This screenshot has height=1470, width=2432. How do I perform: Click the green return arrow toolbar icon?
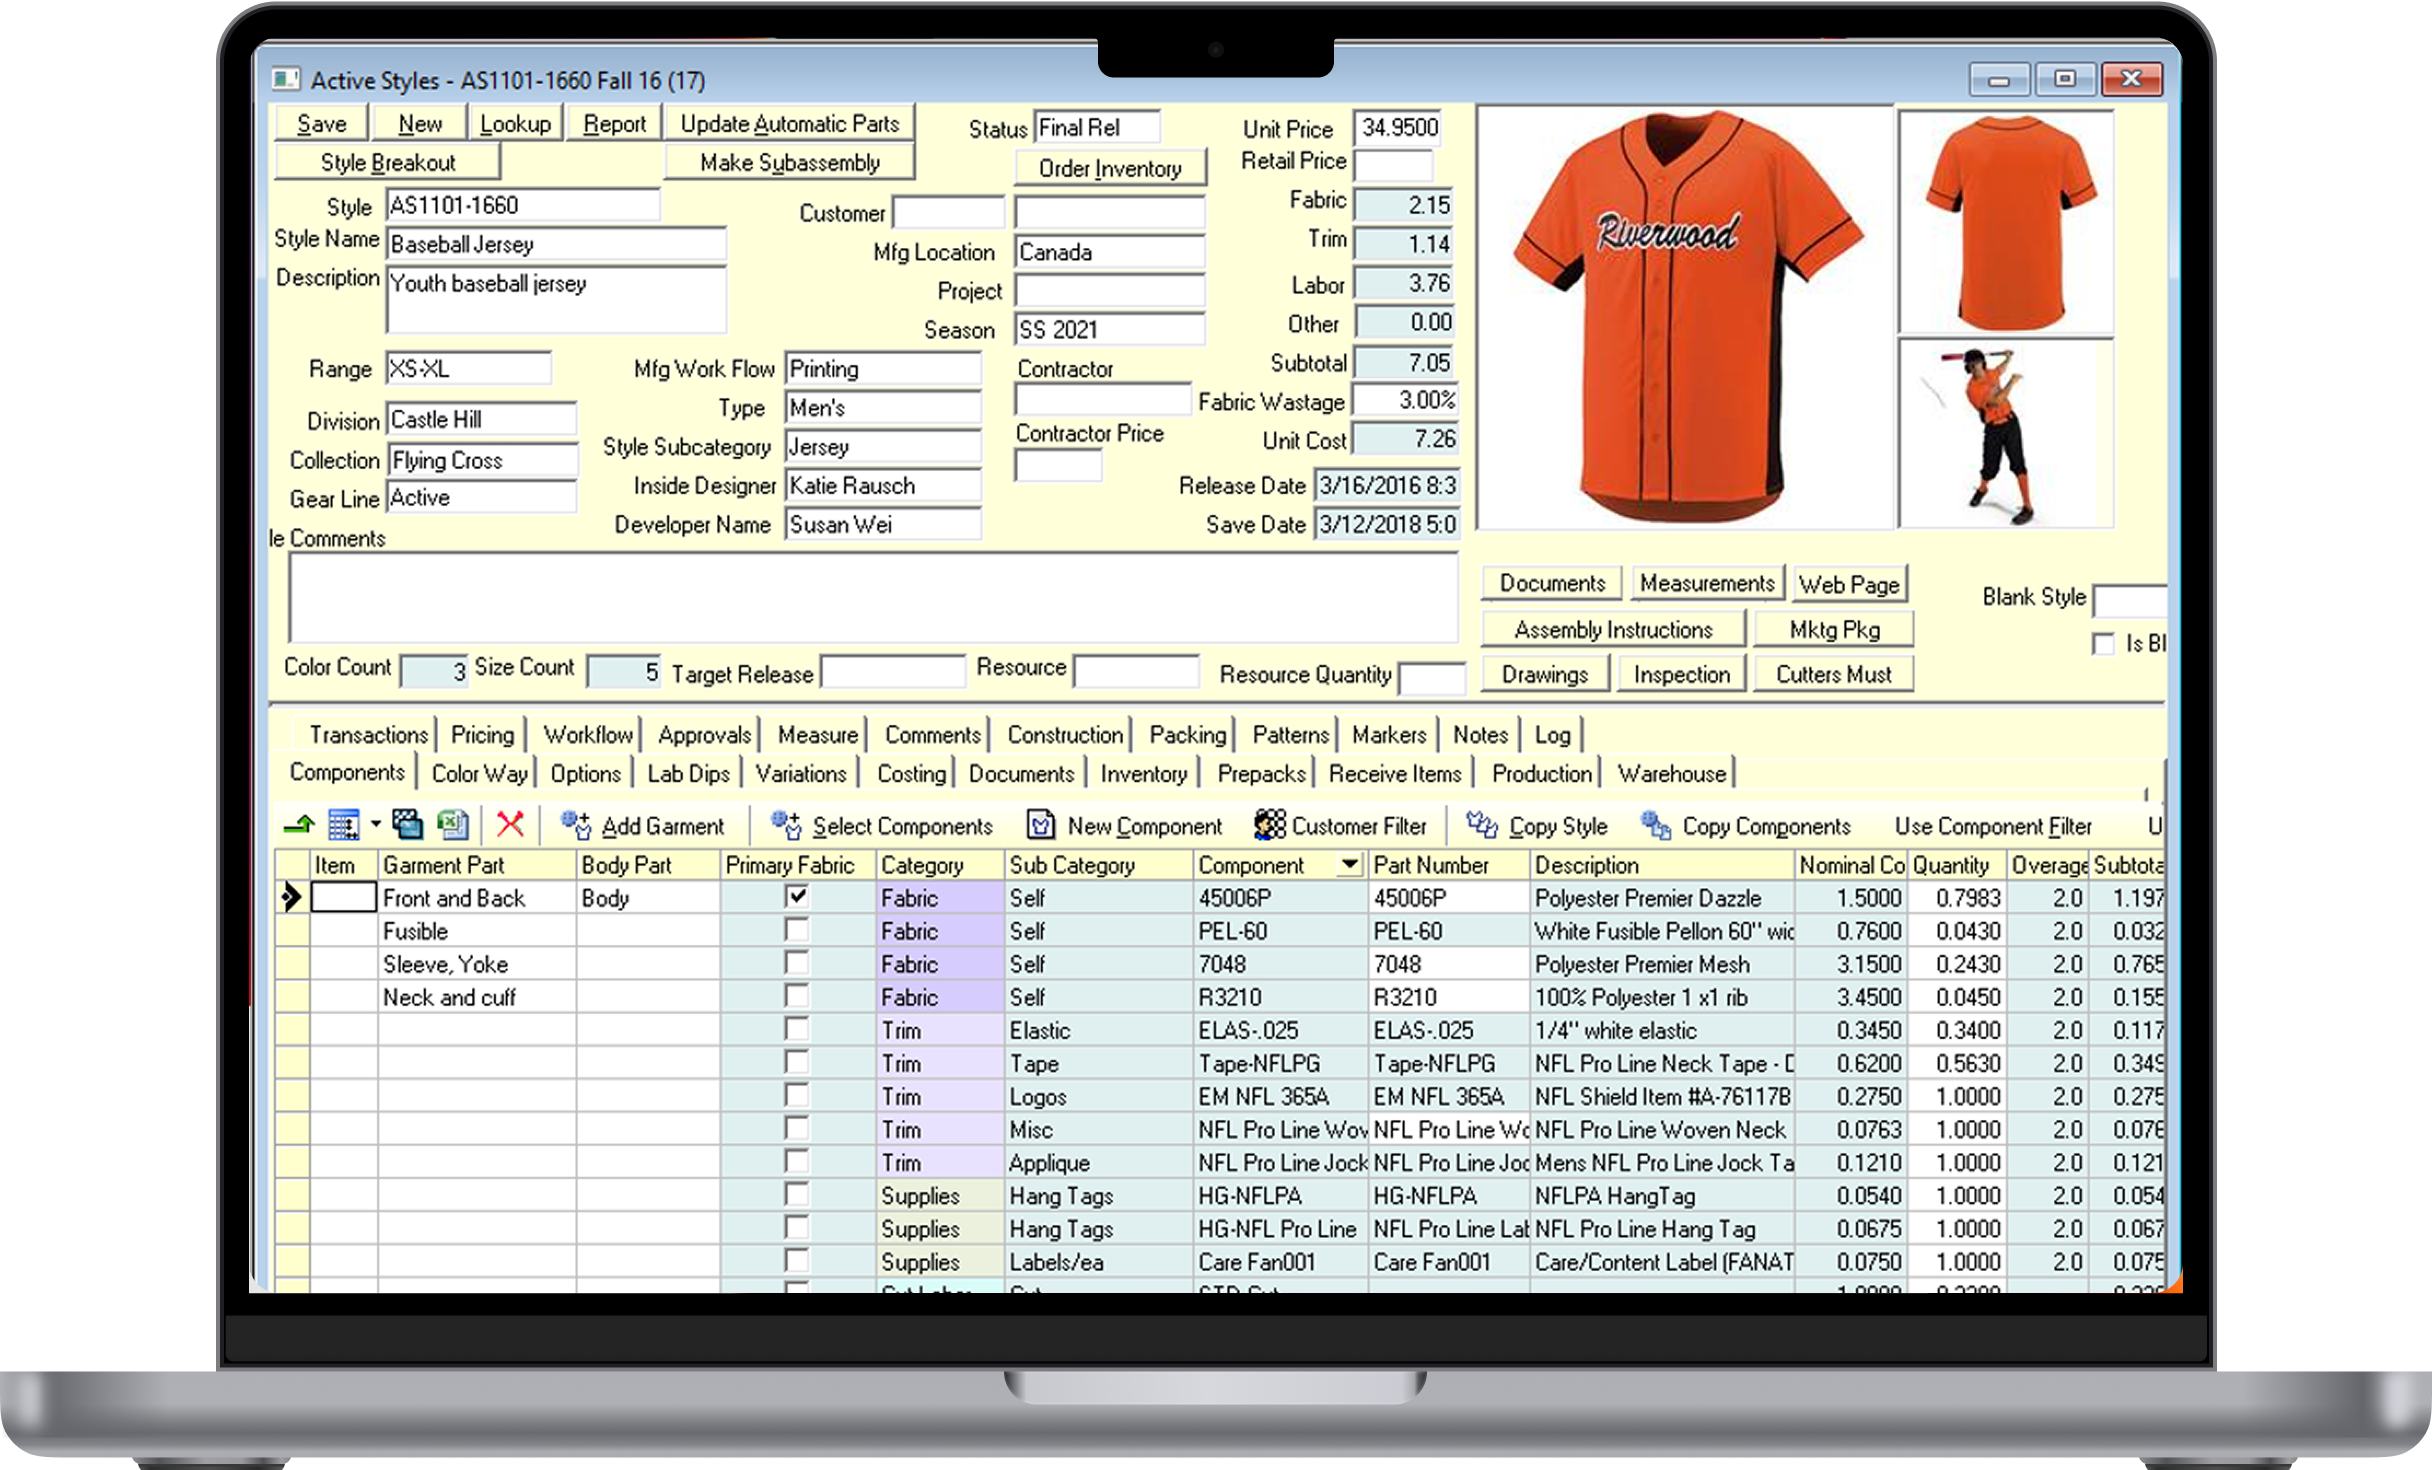click(299, 826)
